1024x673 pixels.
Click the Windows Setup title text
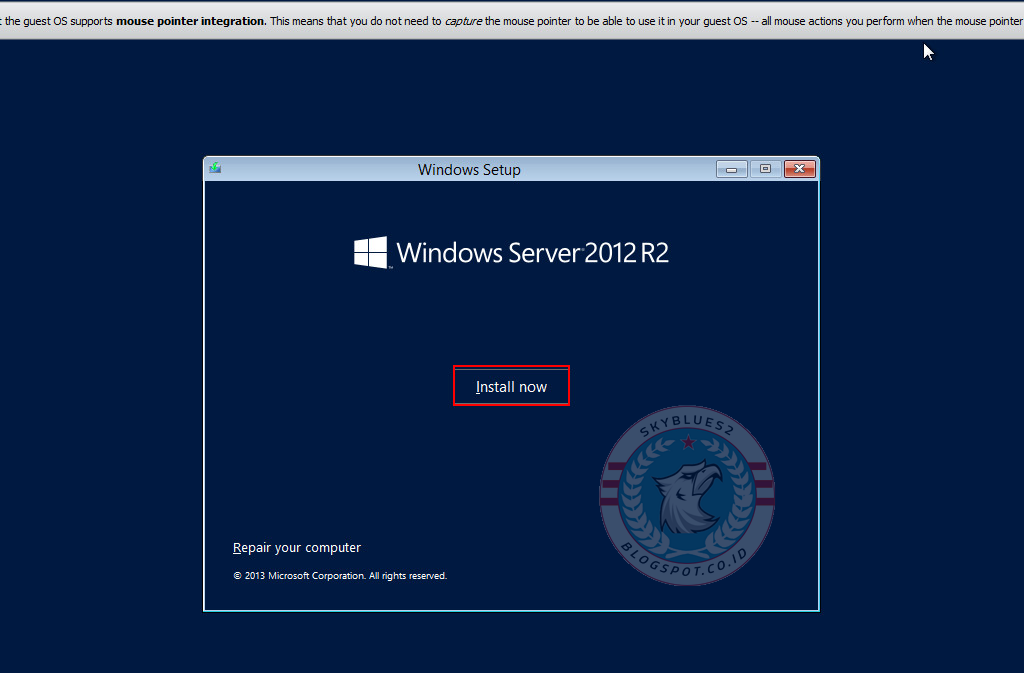pos(469,170)
